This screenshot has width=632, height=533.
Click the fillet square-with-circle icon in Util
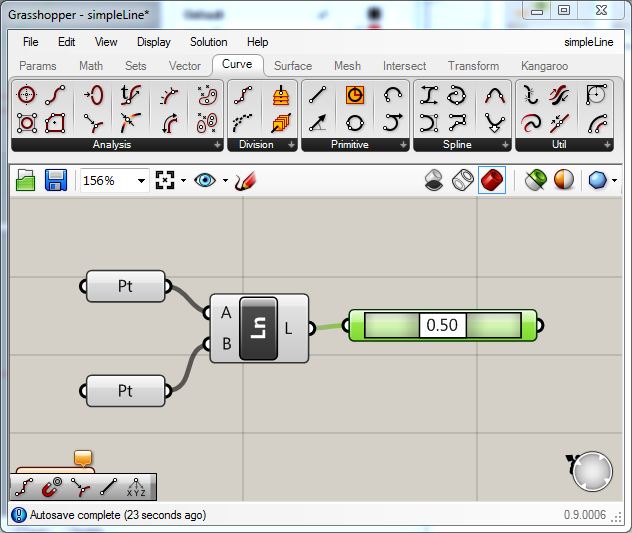(597, 94)
